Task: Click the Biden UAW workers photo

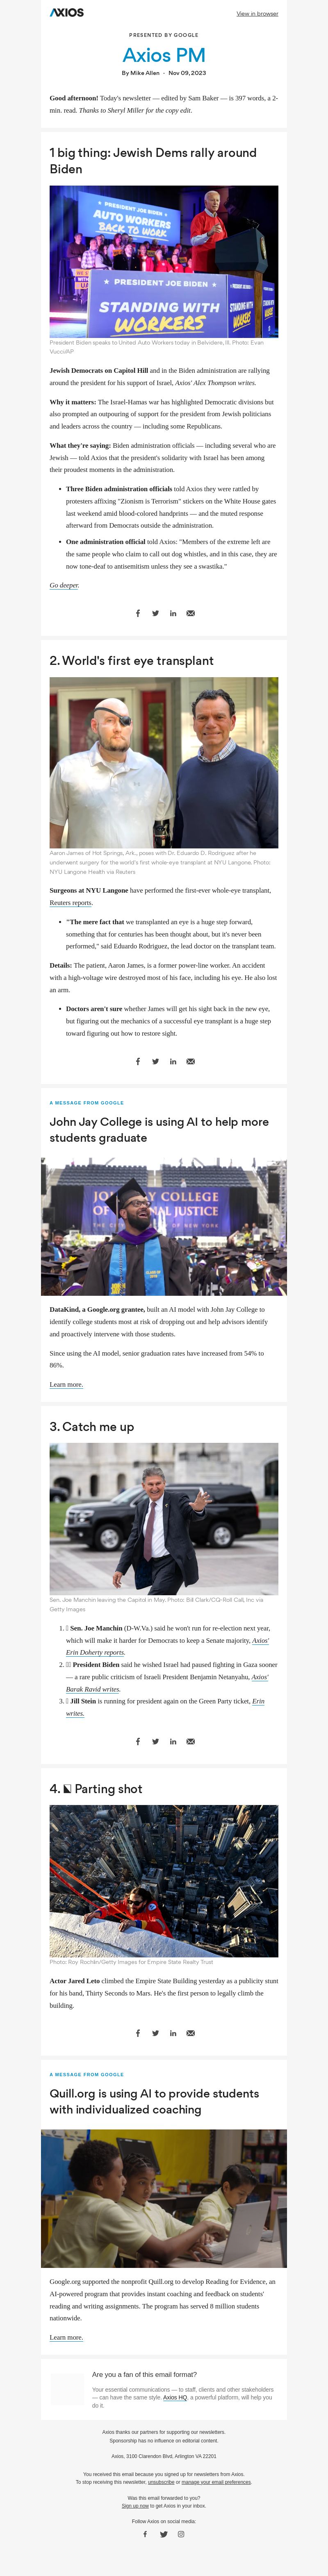Action: 164,261
